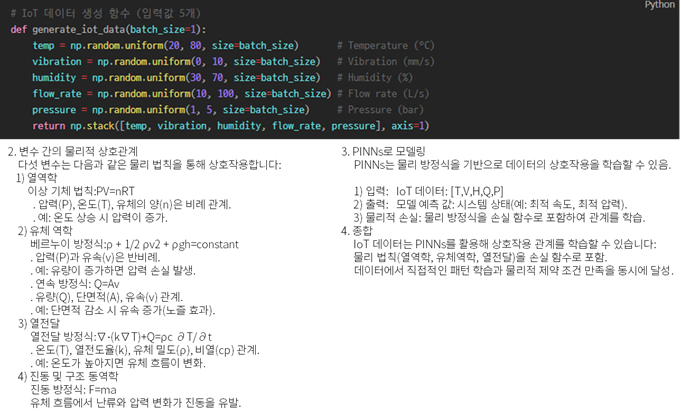This screenshot has width=681, height=417.
Task: Click the return np.stack line
Action: 231,126
